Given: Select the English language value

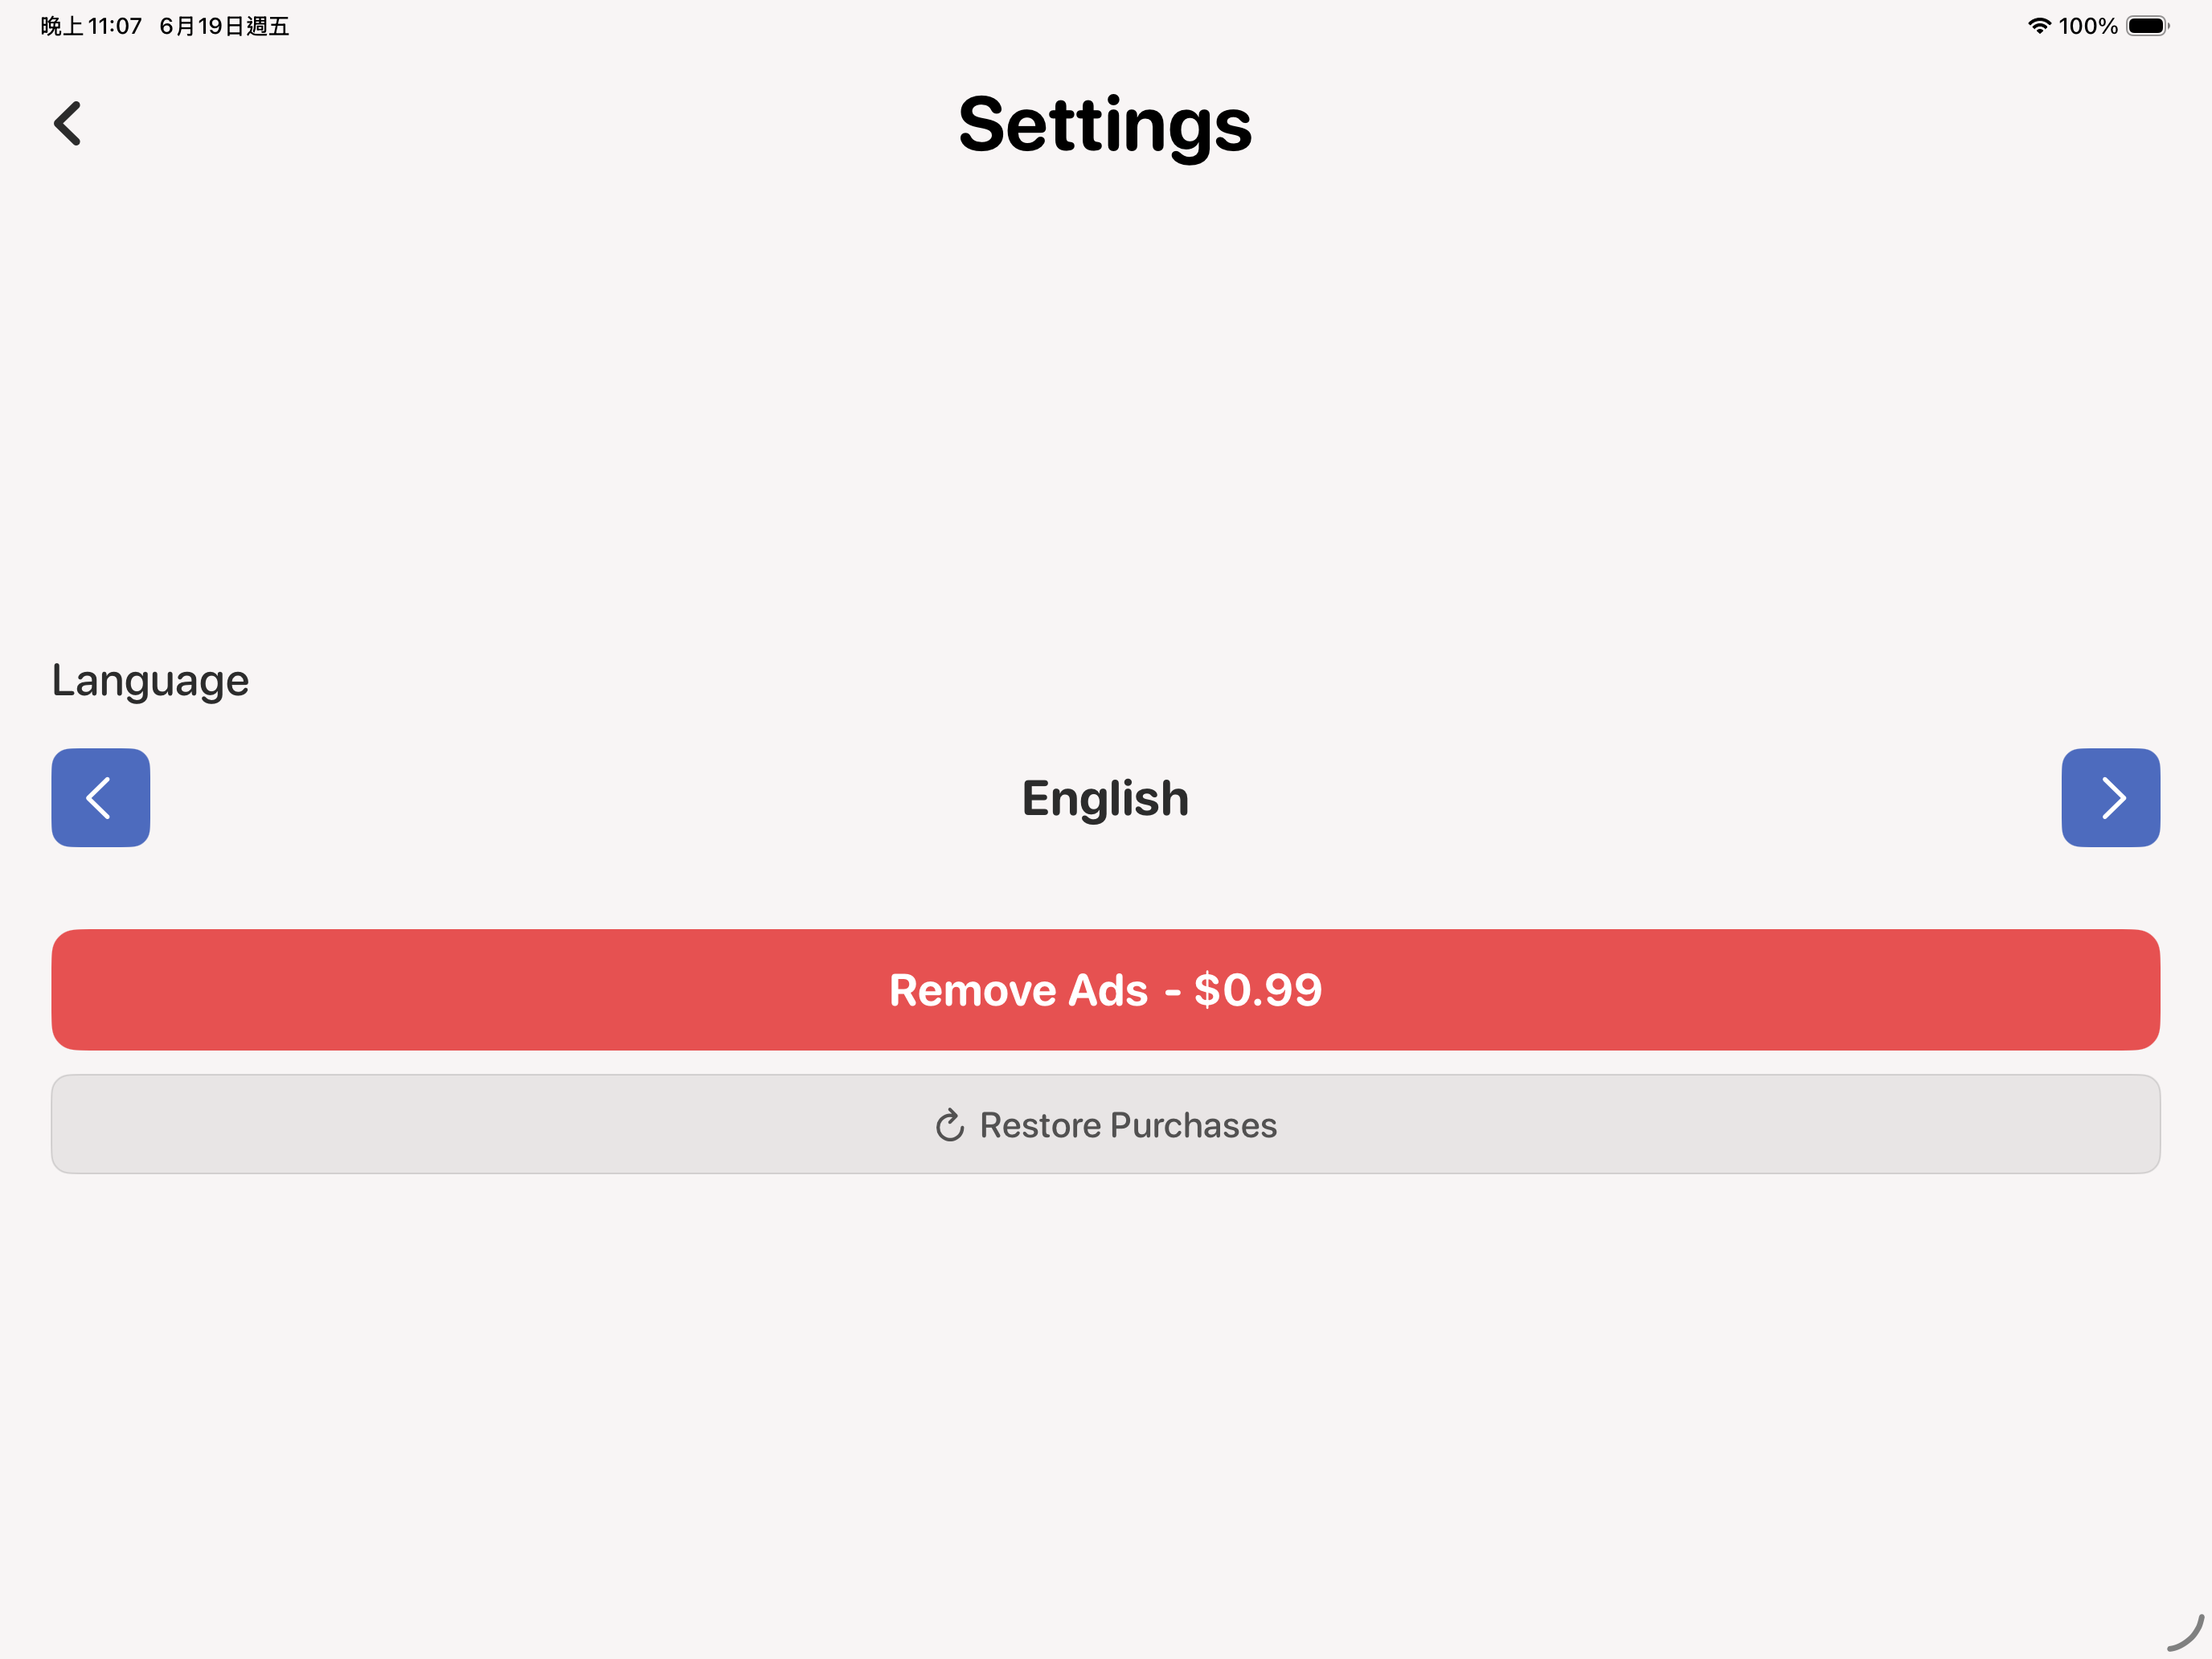Looking at the screenshot, I should tap(1105, 798).
